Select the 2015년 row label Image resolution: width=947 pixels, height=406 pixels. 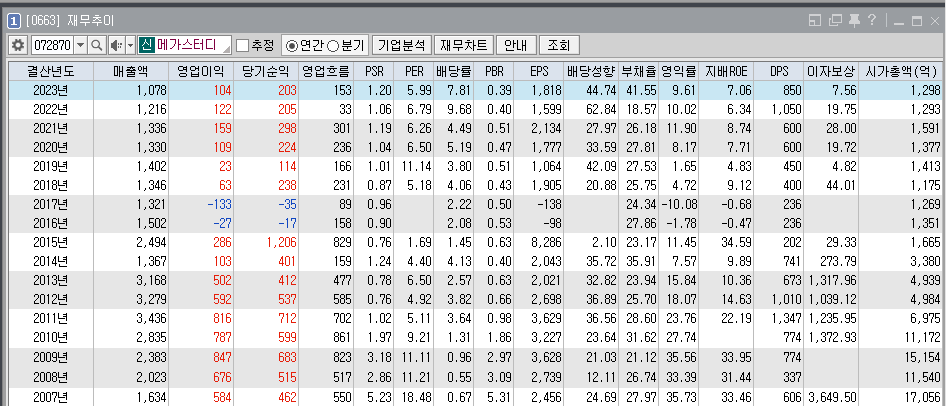[x=51, y=243]
